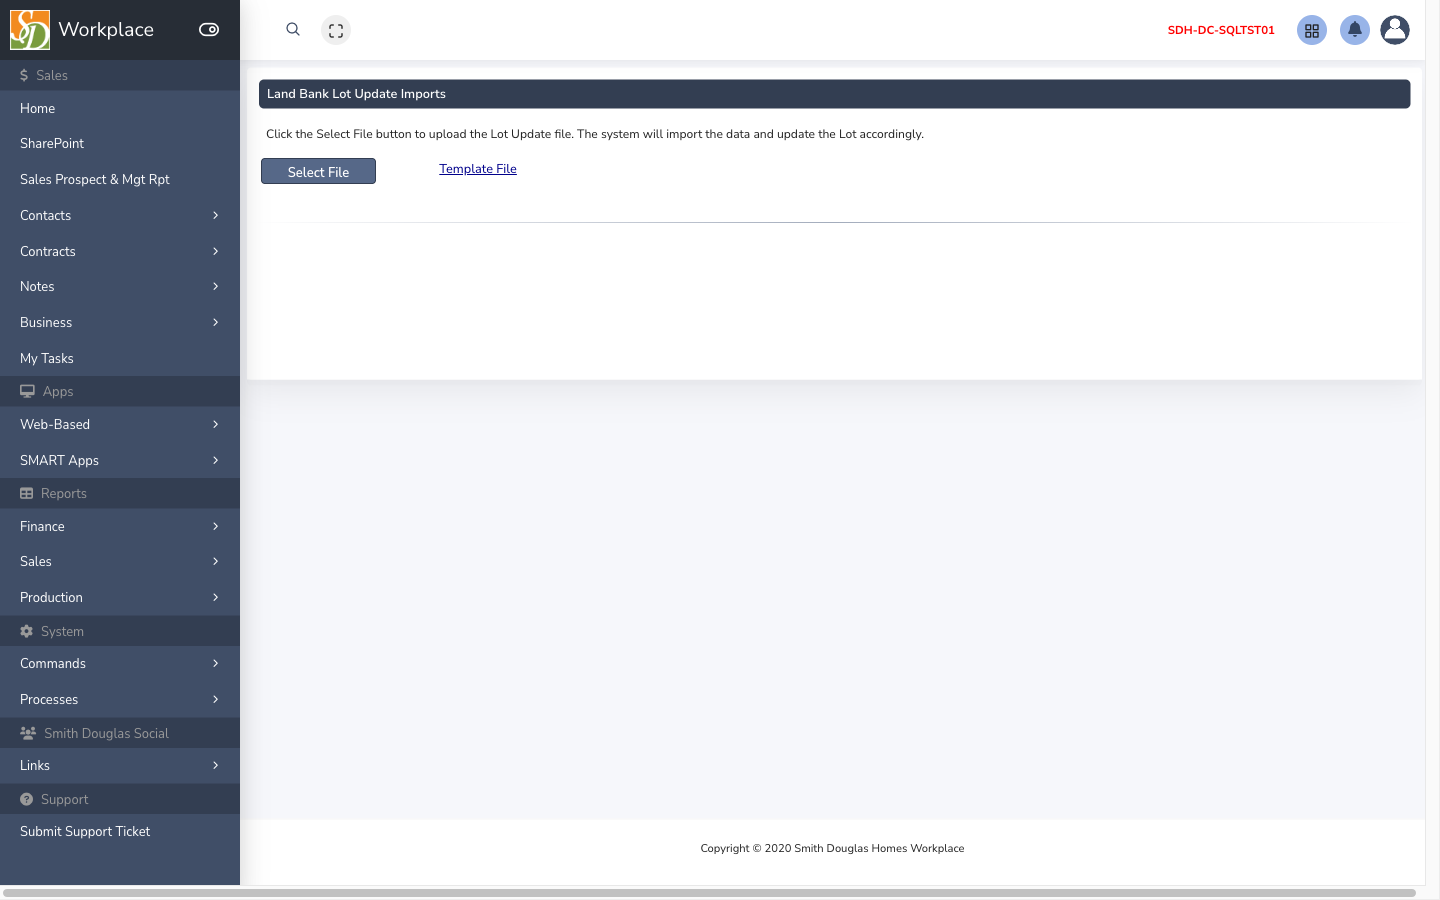
Task: Expand the Notes submenu
Action: coord(120,286)
